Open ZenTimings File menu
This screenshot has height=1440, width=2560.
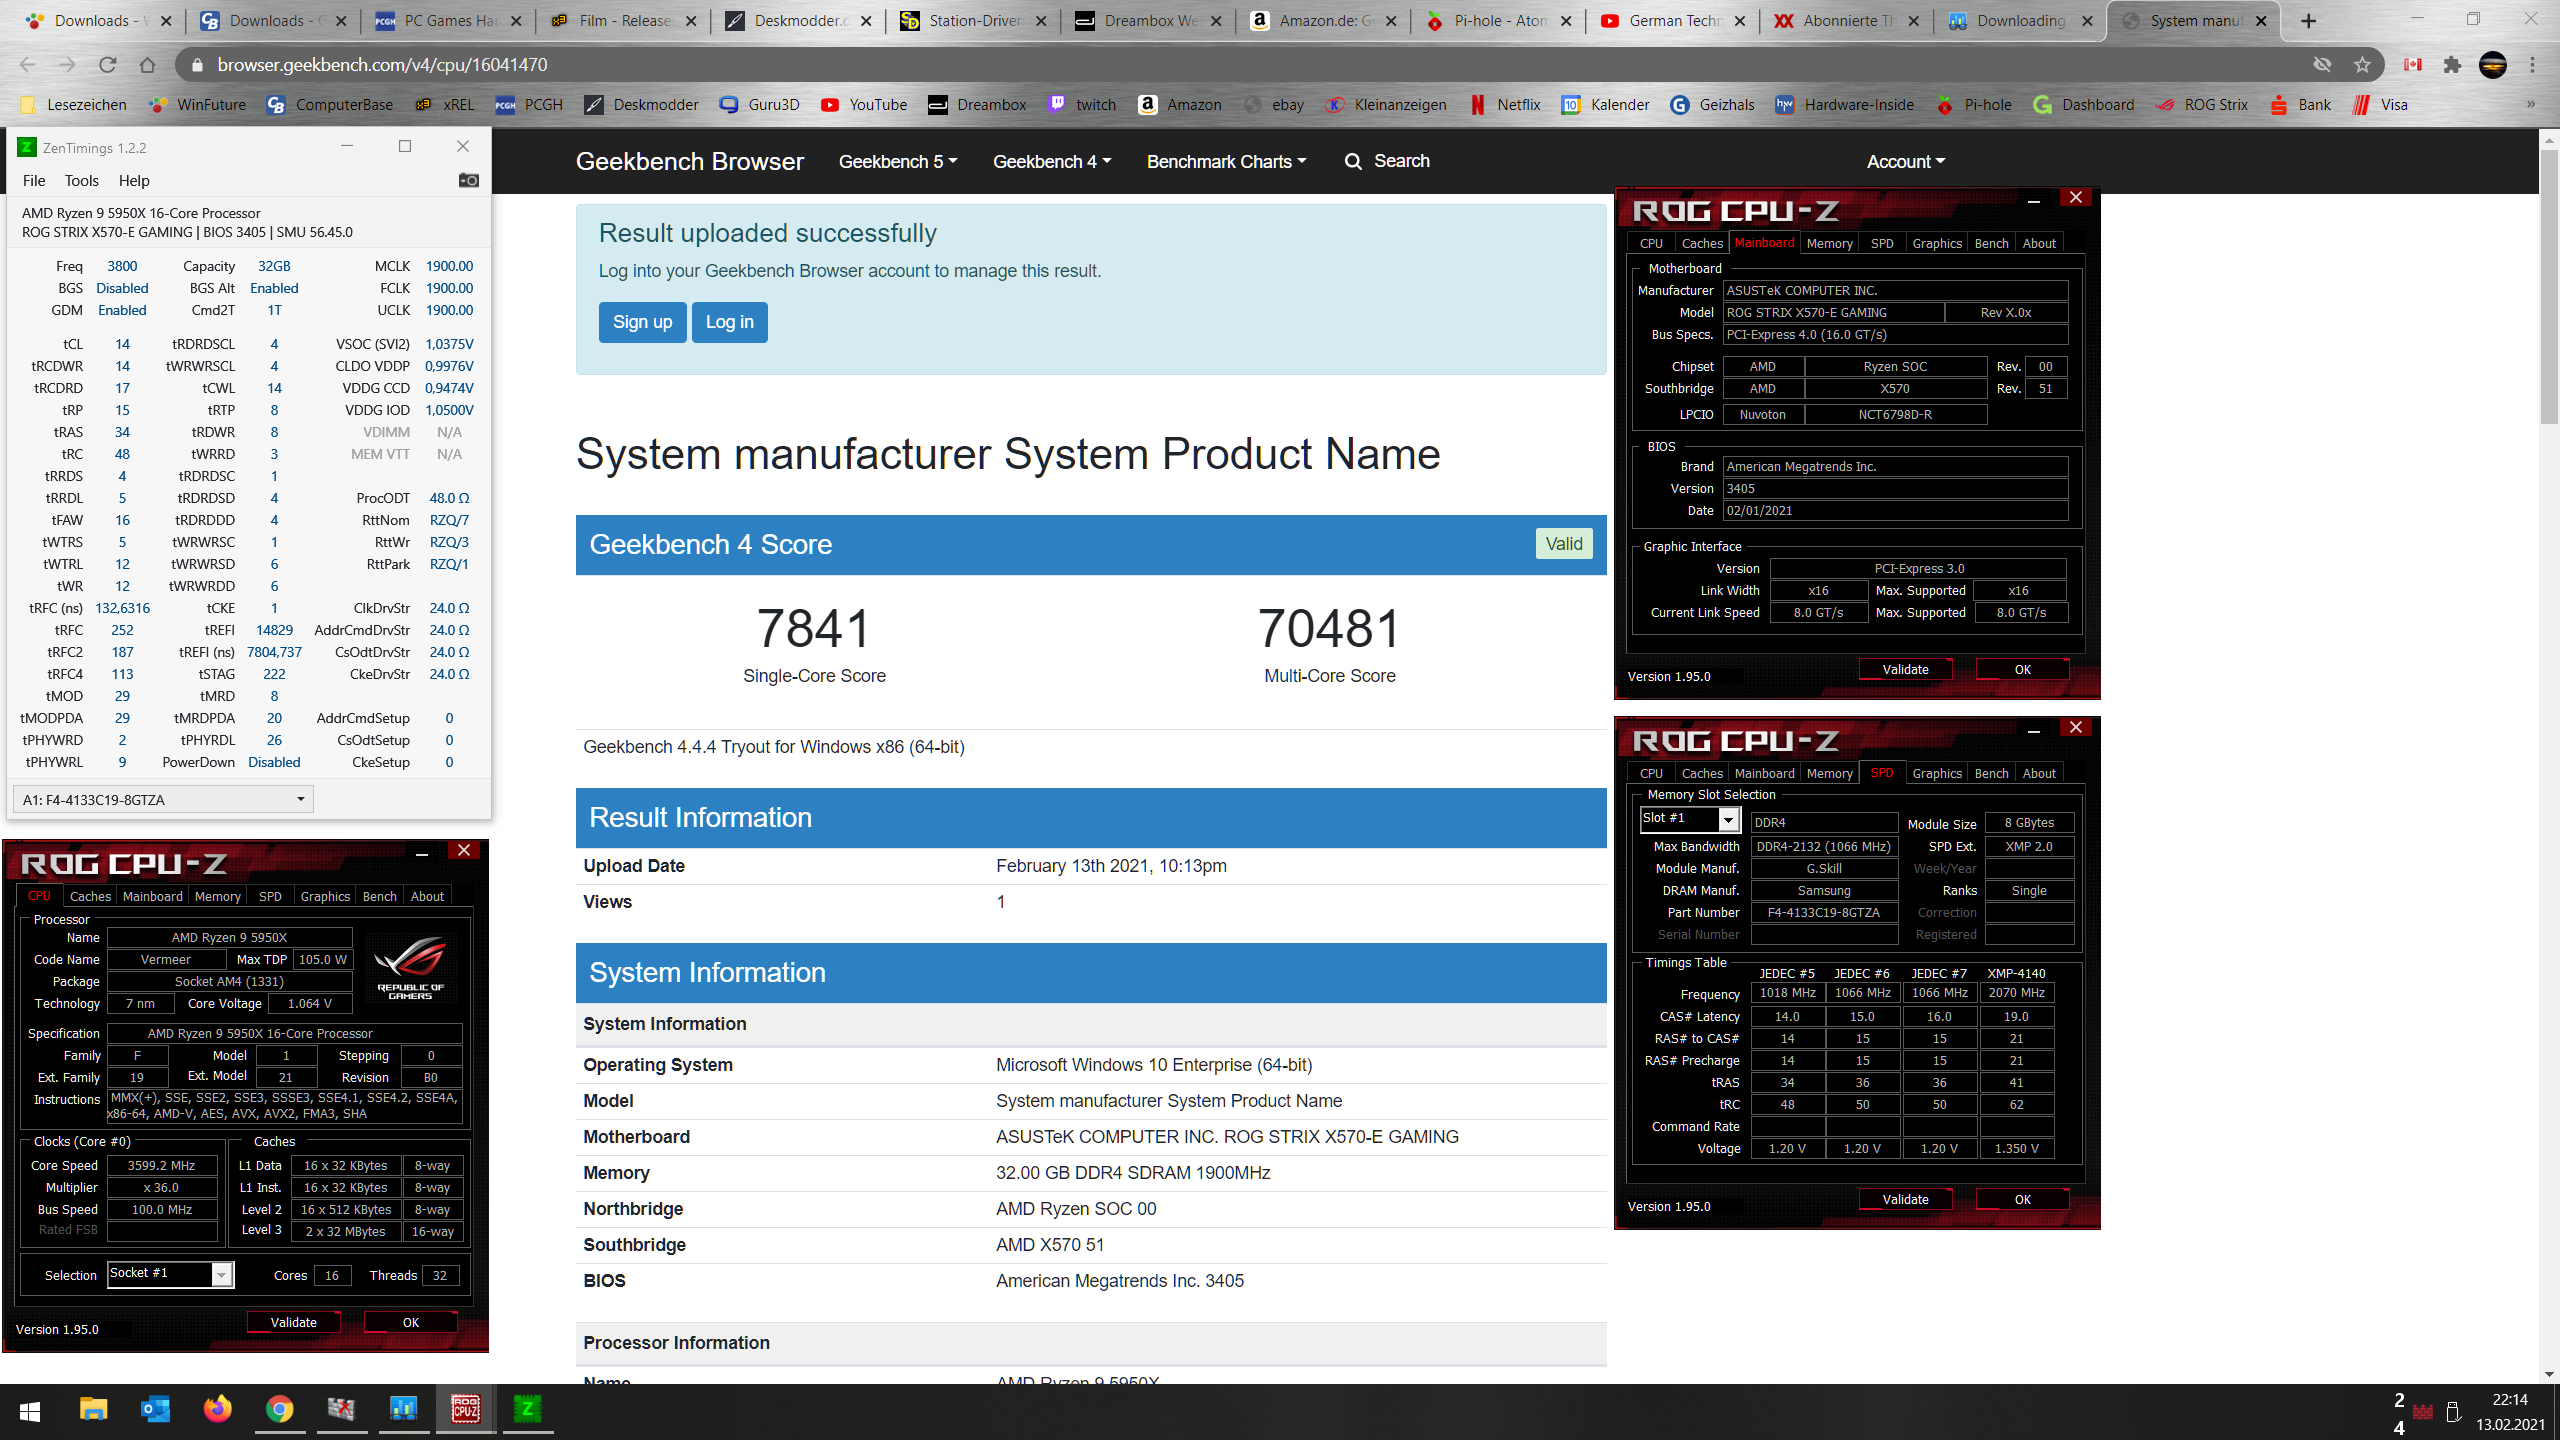[x=34, y=181]
